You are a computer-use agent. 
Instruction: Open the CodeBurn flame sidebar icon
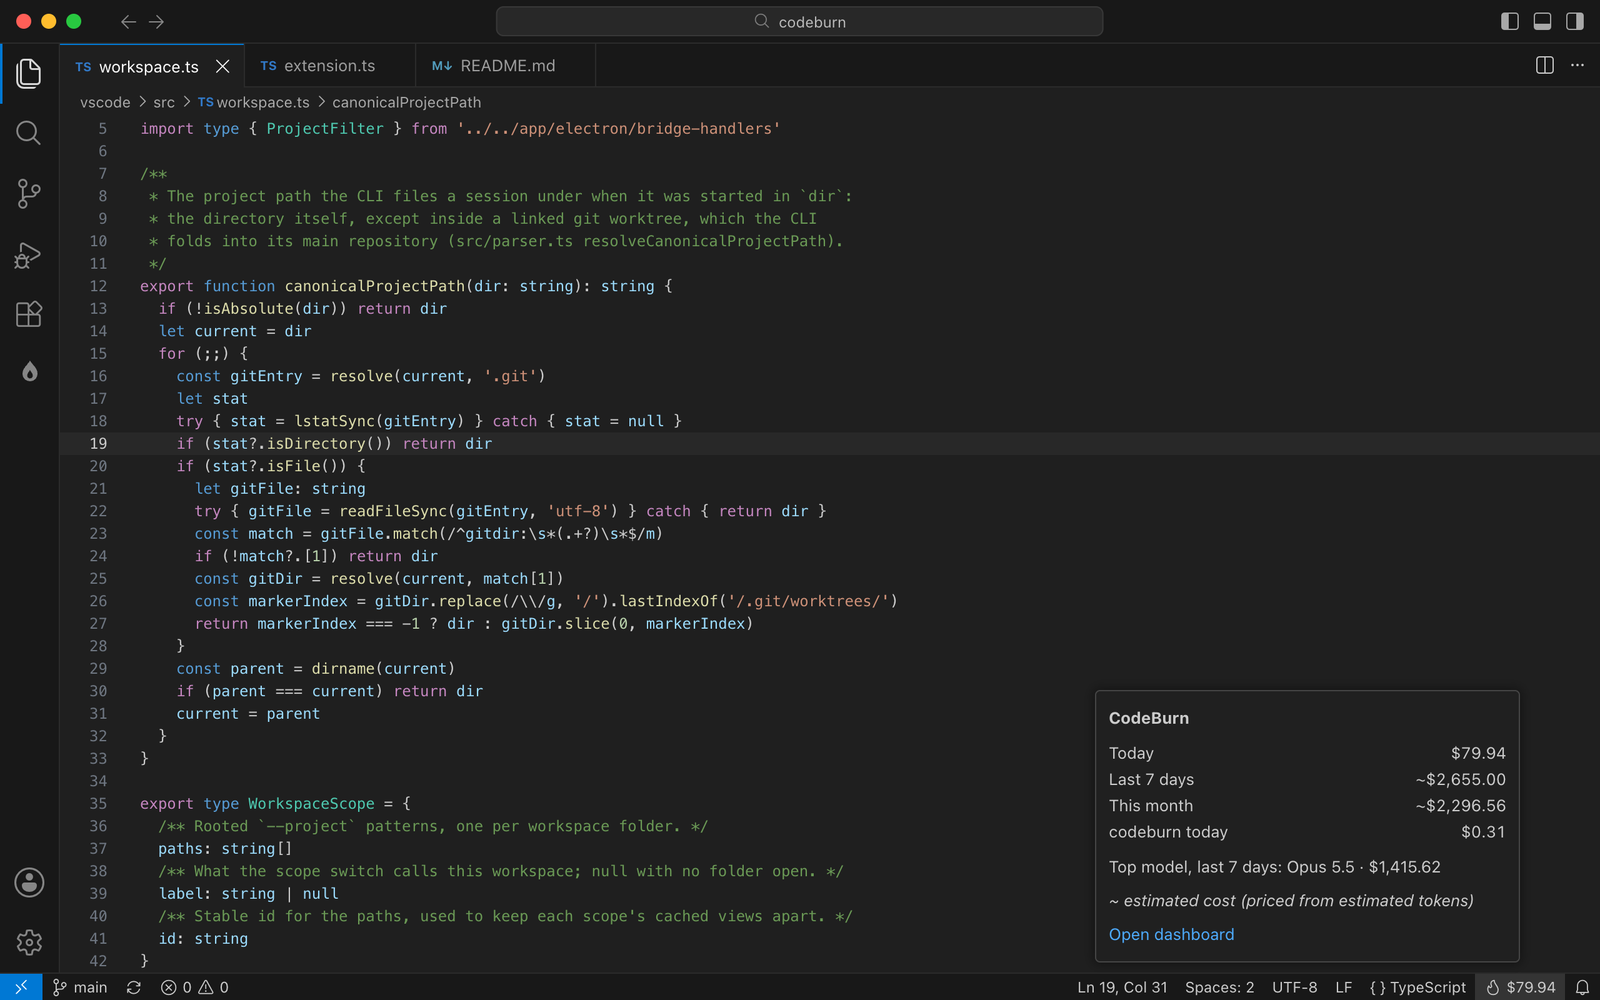tap(29, 372)
